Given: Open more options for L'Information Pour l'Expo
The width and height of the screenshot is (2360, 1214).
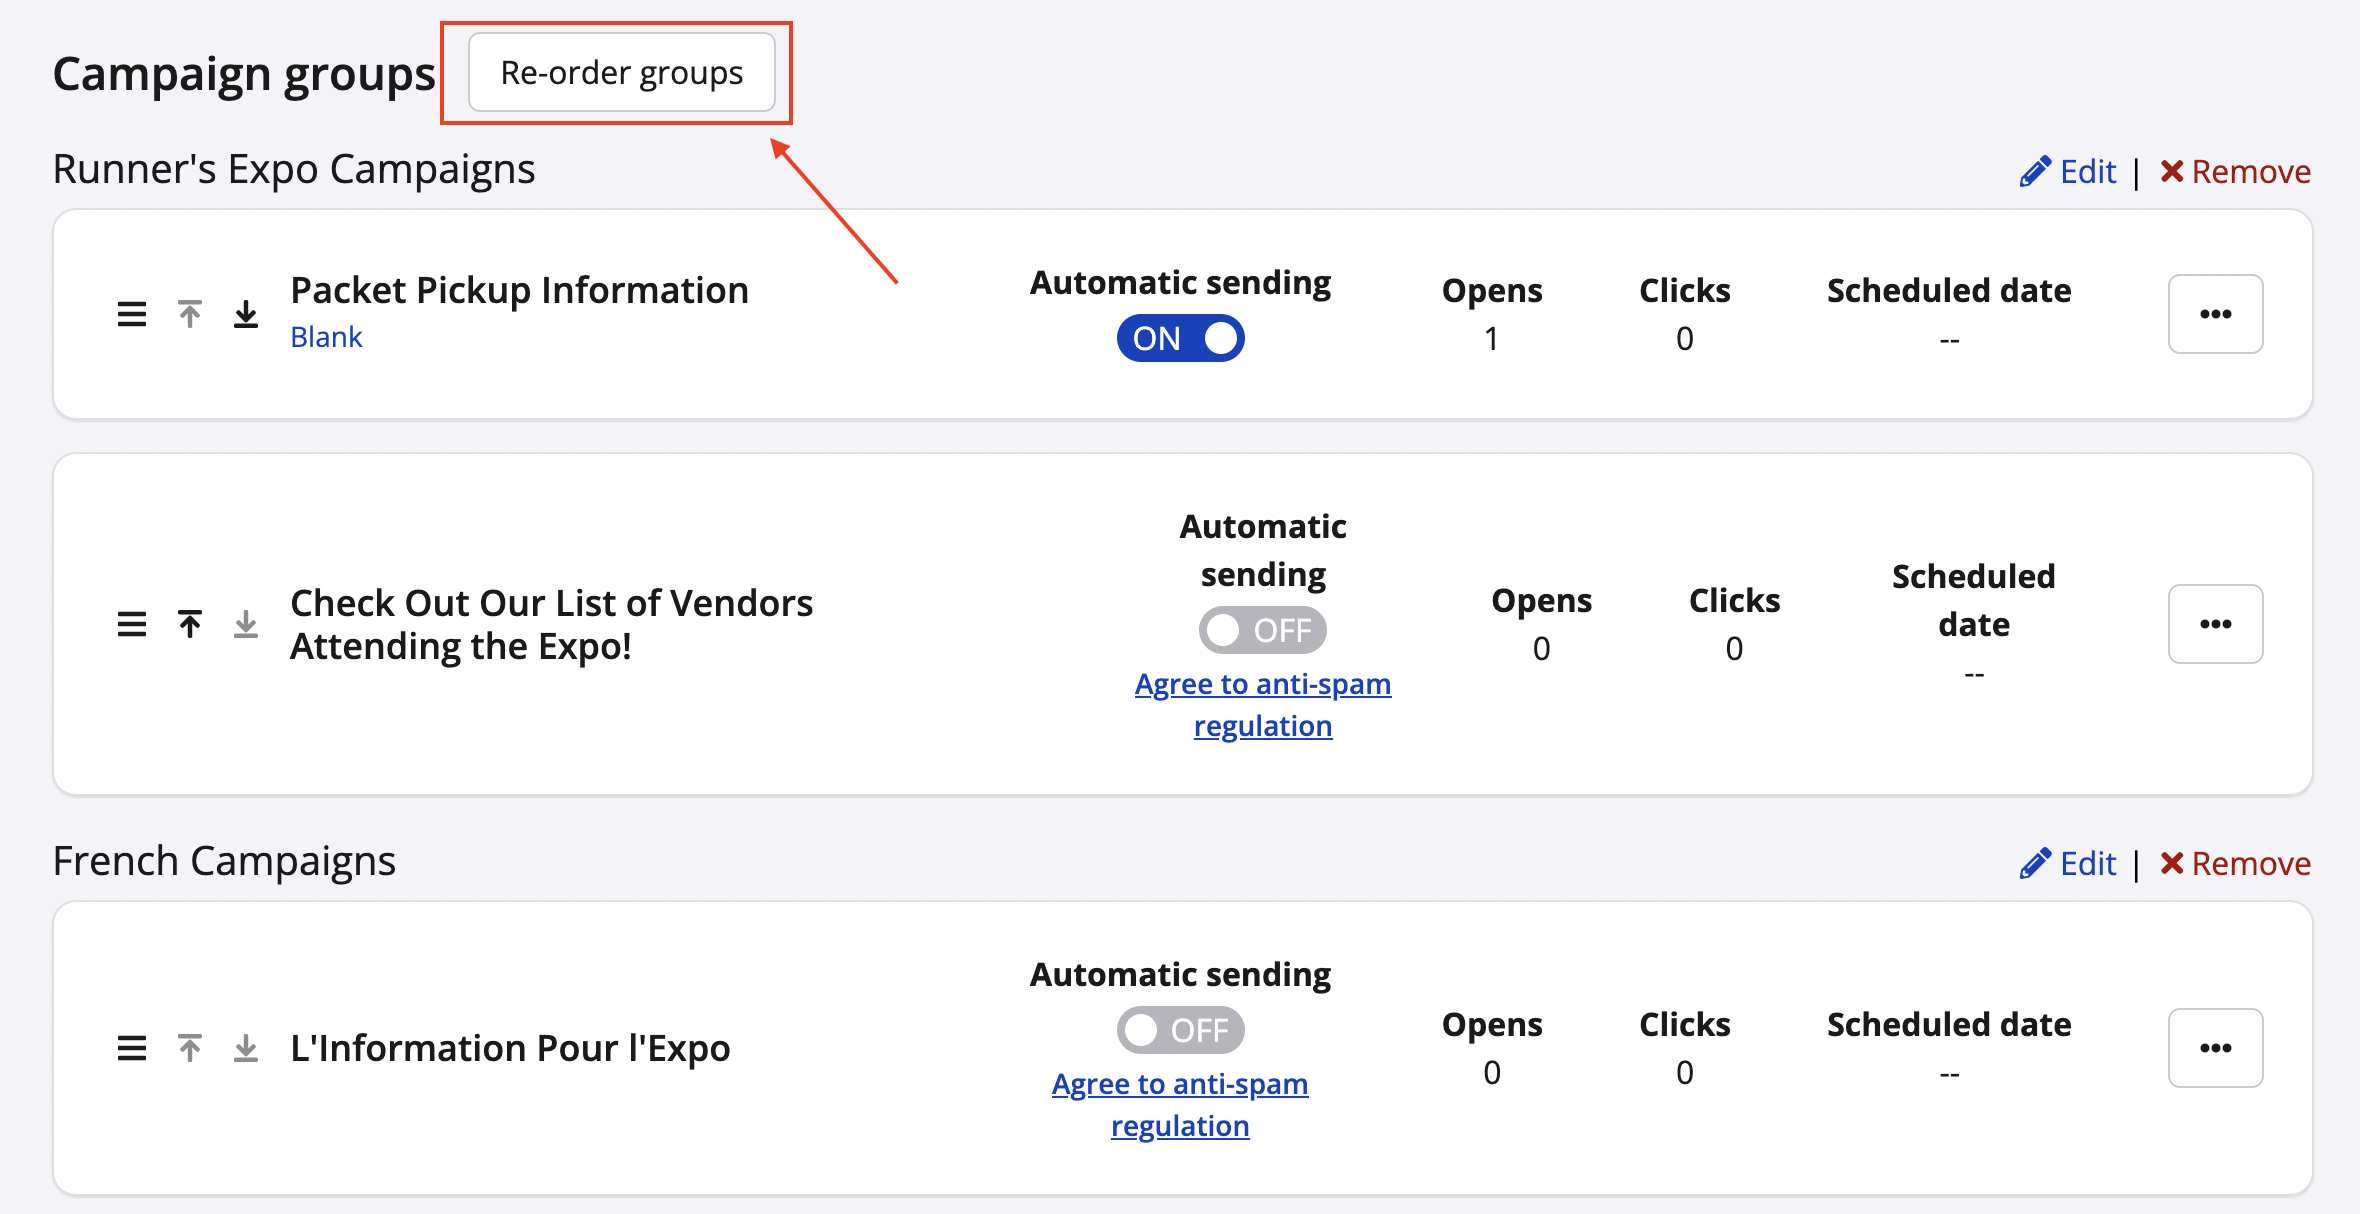Looking at the screenshot, I should (2215, 1048).
